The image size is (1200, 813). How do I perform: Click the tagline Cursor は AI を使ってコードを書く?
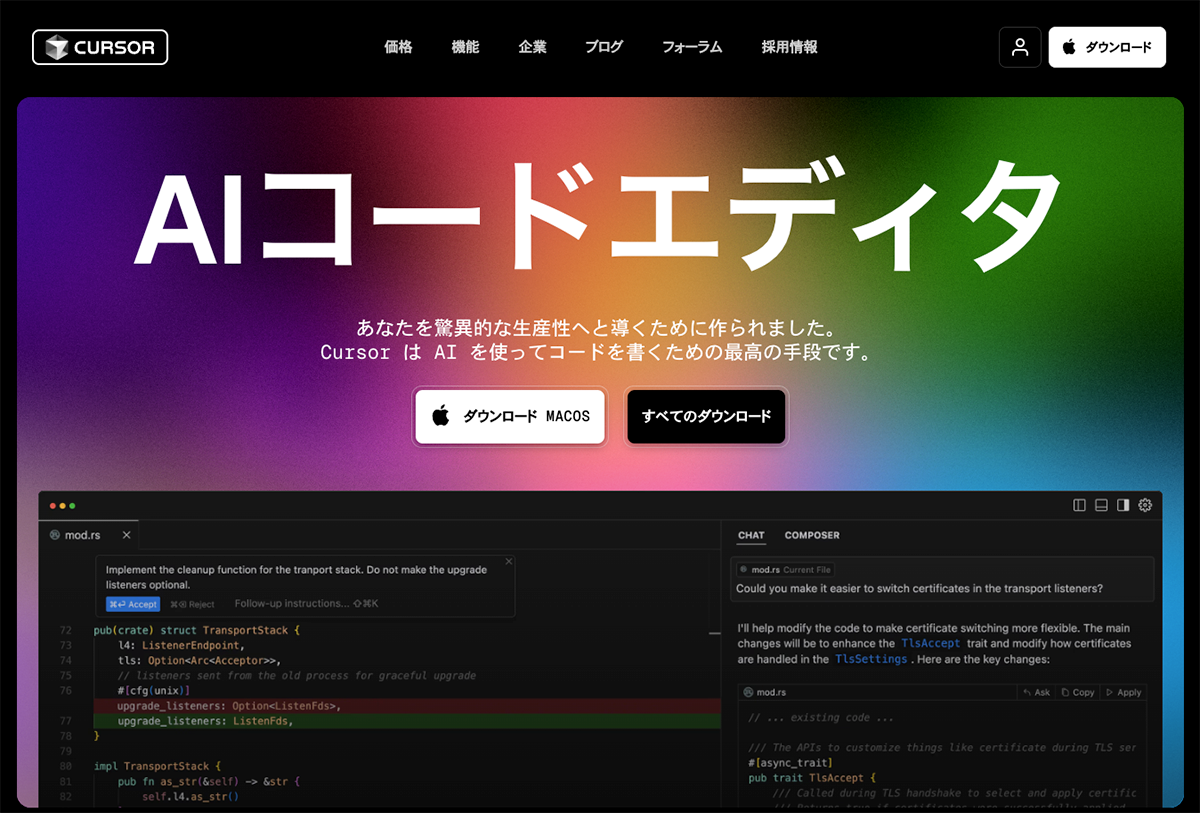596,353
